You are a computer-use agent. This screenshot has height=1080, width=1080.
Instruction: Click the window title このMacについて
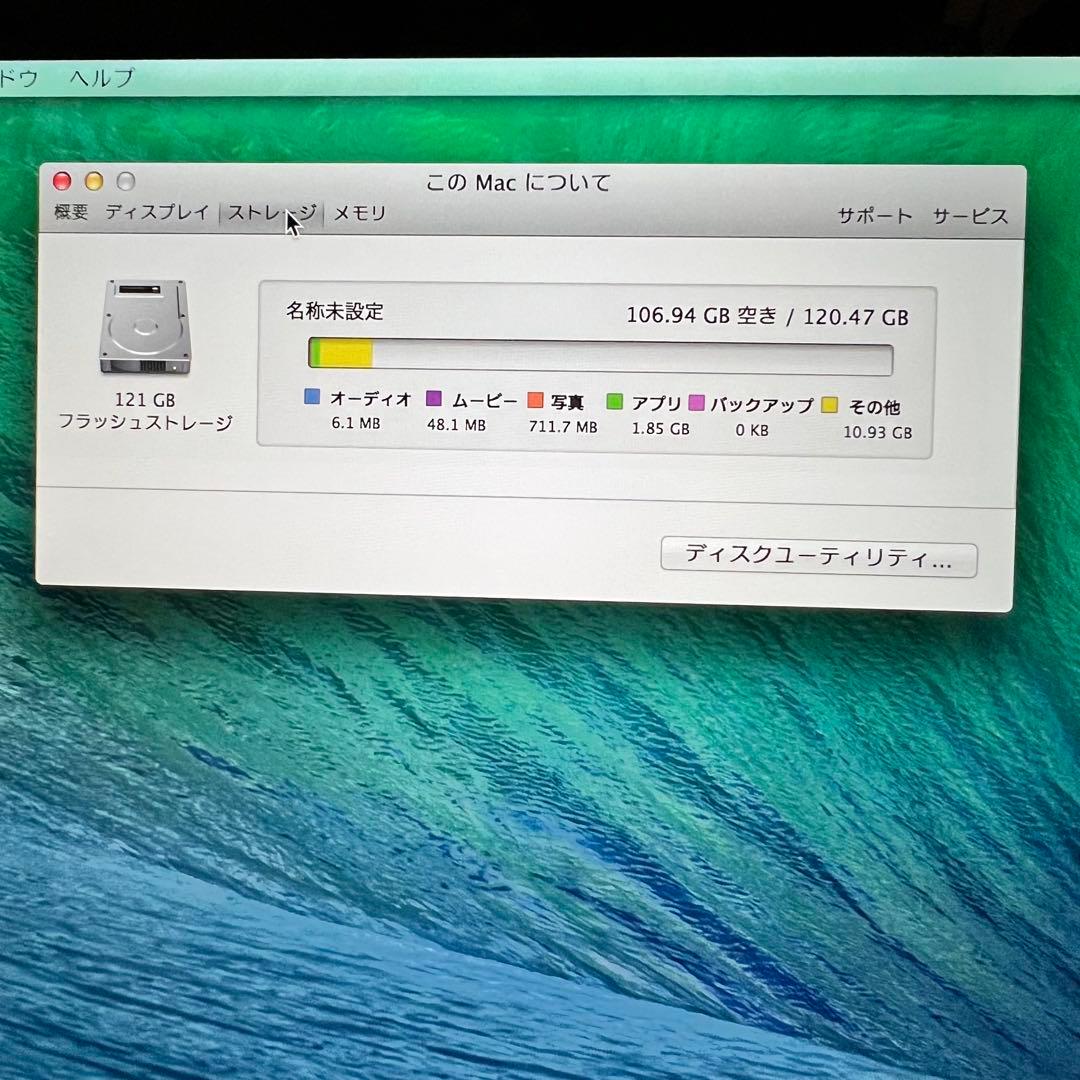pyautogui.click(x=518, y=183)
